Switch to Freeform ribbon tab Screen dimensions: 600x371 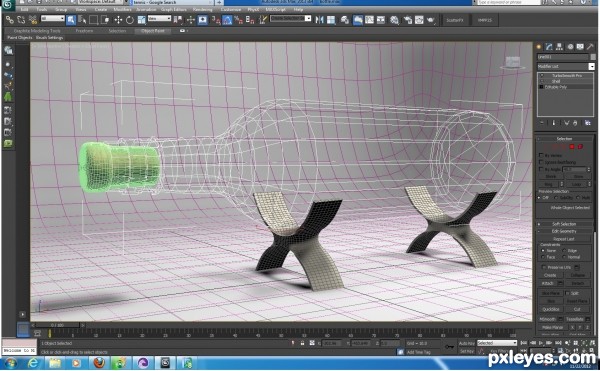click(84, 31)
